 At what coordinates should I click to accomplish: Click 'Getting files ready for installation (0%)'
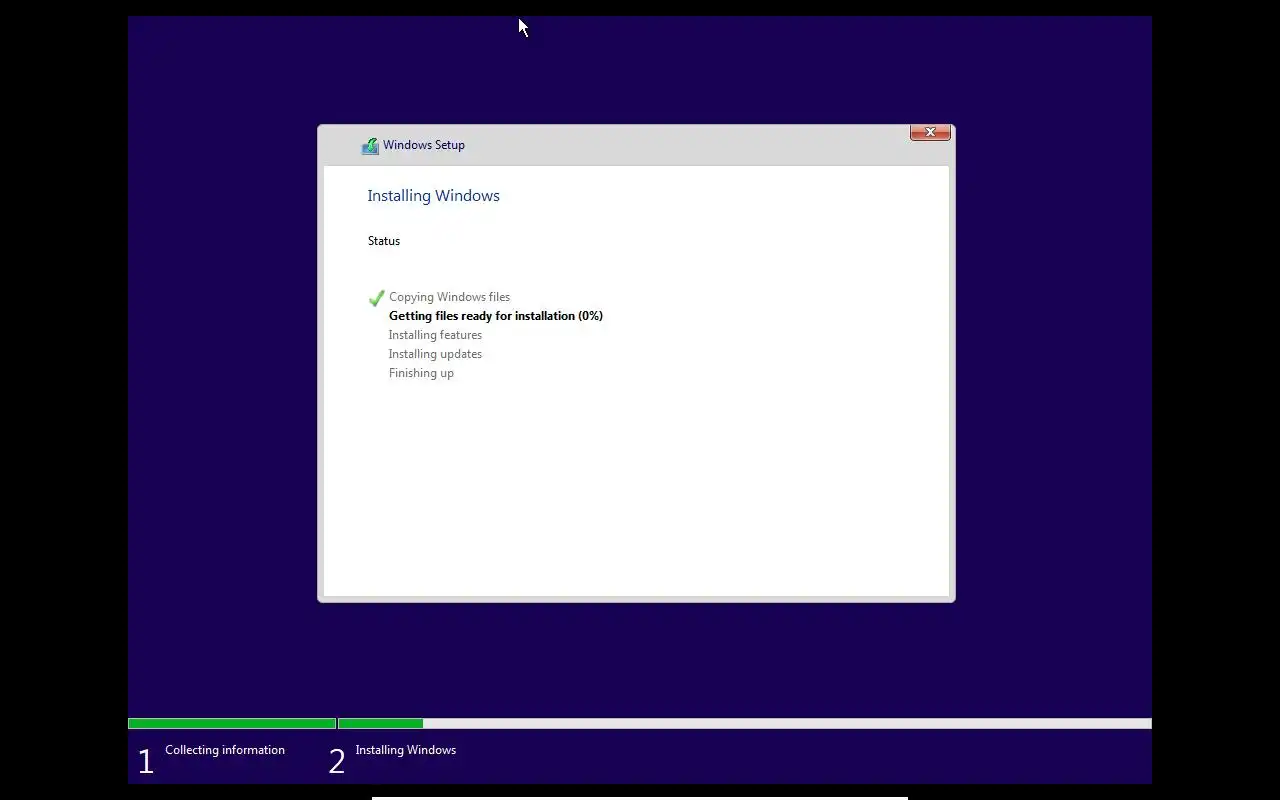click(496, 316)
